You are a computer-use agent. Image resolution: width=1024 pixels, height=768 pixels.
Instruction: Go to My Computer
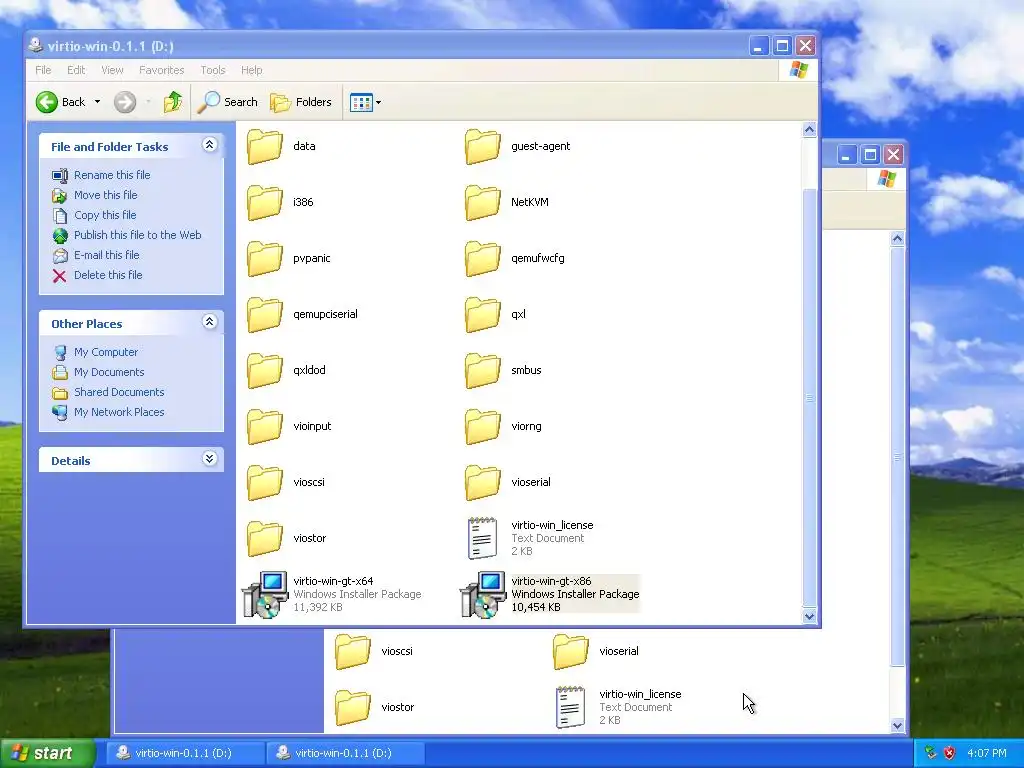[x=95, y=353]
